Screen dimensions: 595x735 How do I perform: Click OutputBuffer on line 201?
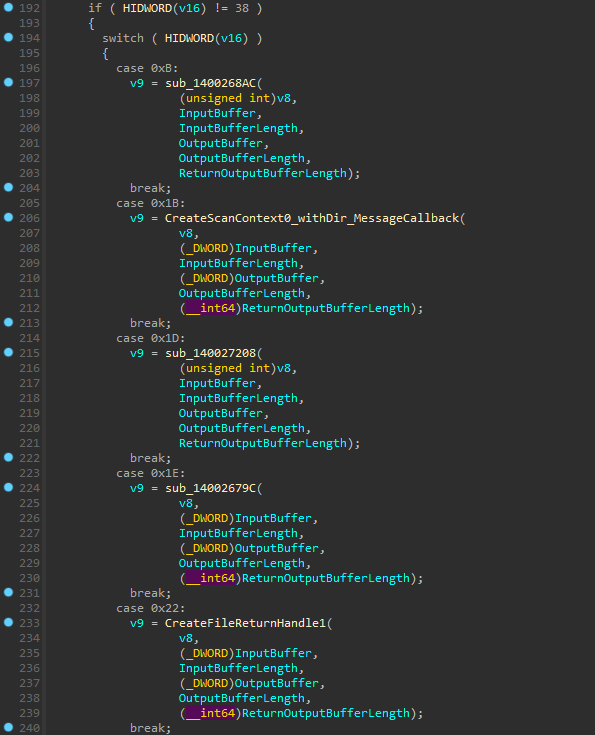[x=220, y=143]
